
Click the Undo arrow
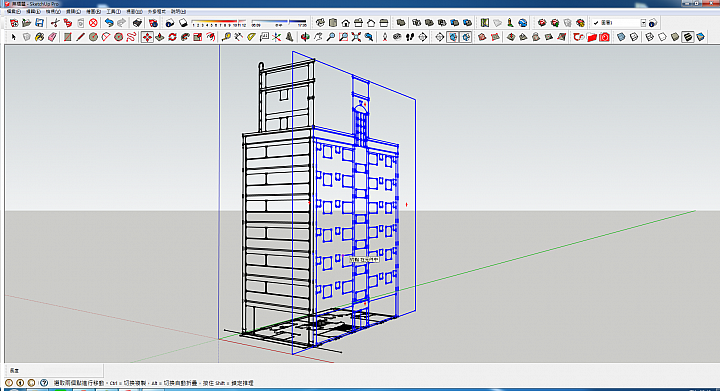point(109,23)
